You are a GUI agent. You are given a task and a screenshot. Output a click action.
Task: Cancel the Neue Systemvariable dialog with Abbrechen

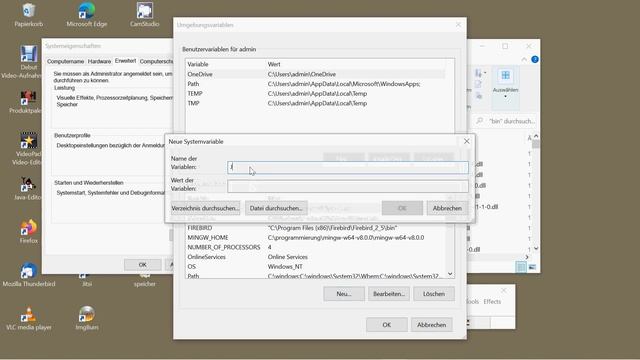tap(447, 208)
